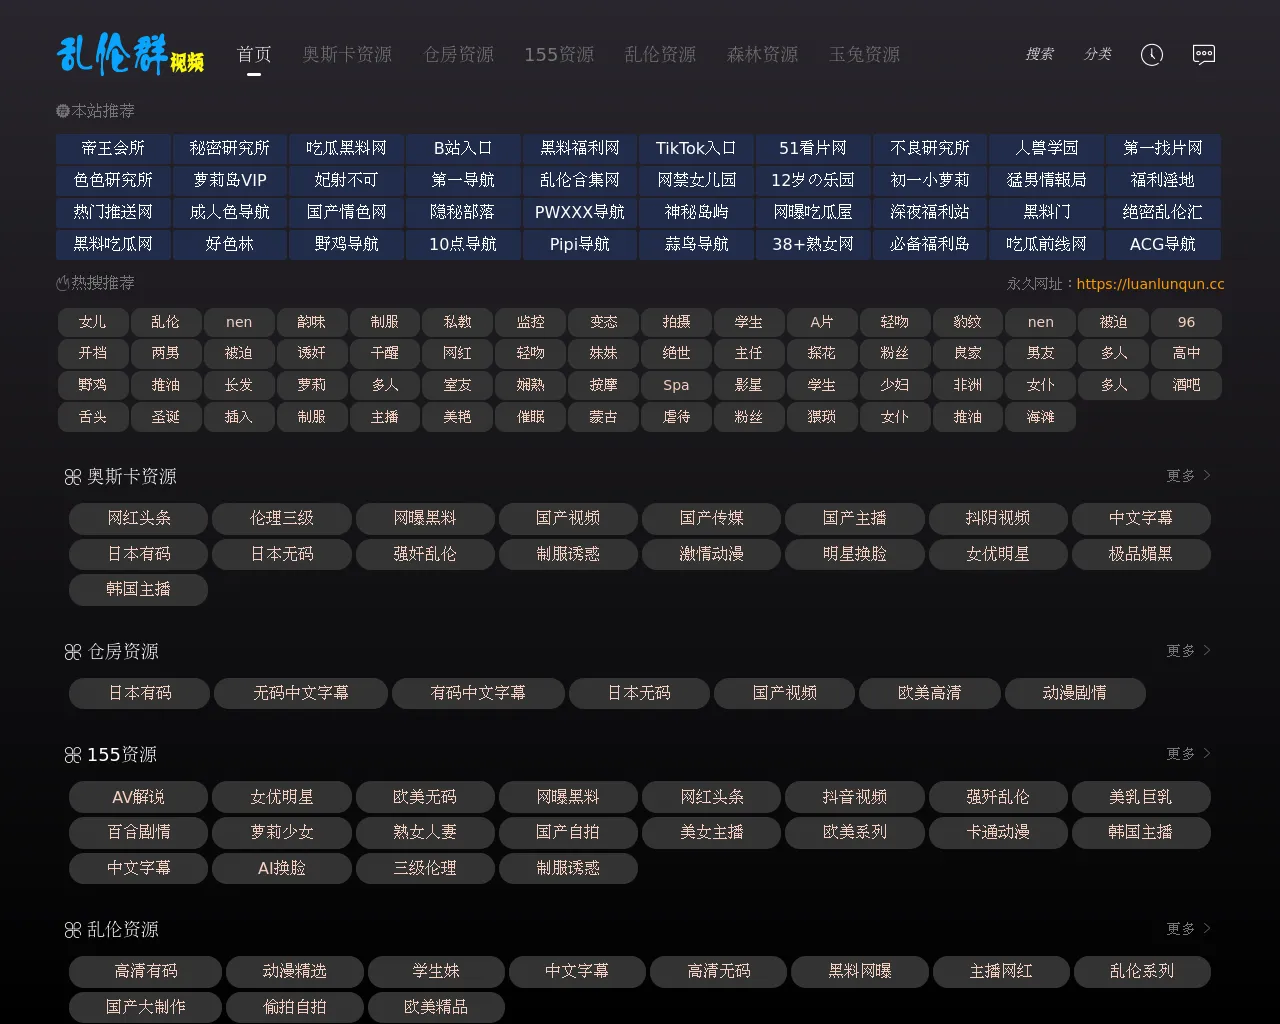Switch to the 仓房资源 navigation tab

pos(459,54)
